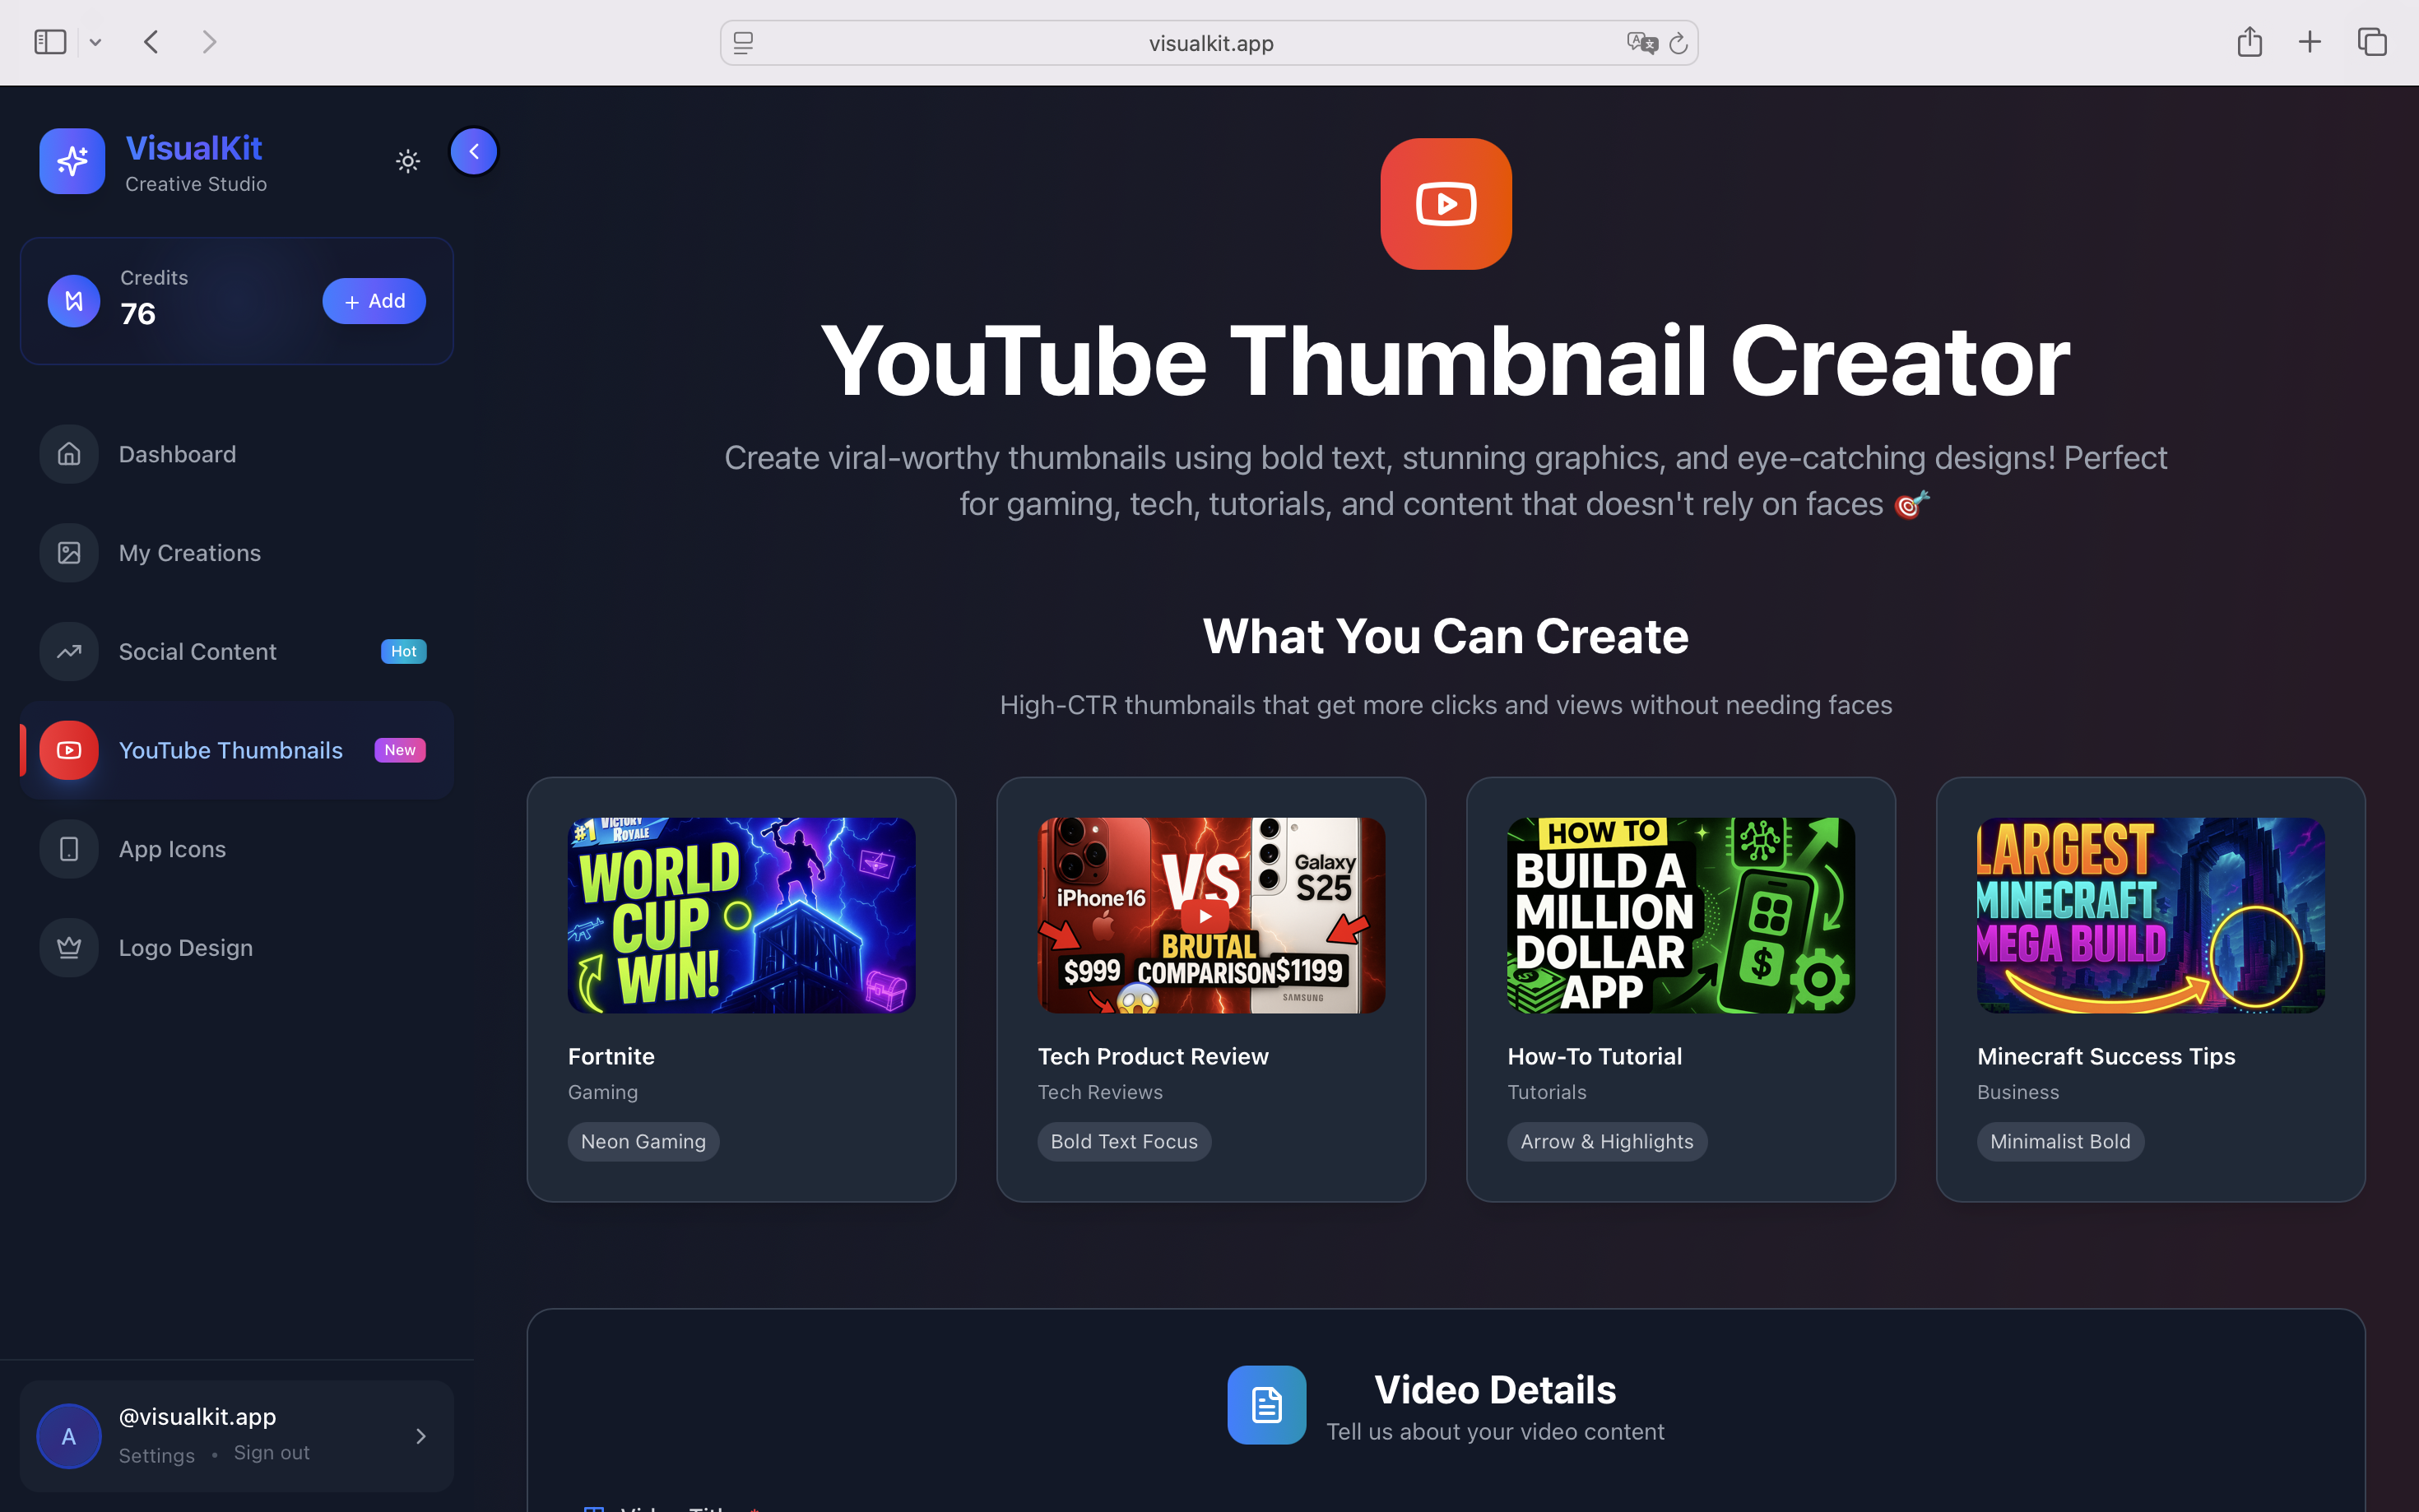Viewport: 2419px width, 1512px height.
Task: Click the red YouTube Thumbnails sidebar icon
Action: click(x=69, y=750)
